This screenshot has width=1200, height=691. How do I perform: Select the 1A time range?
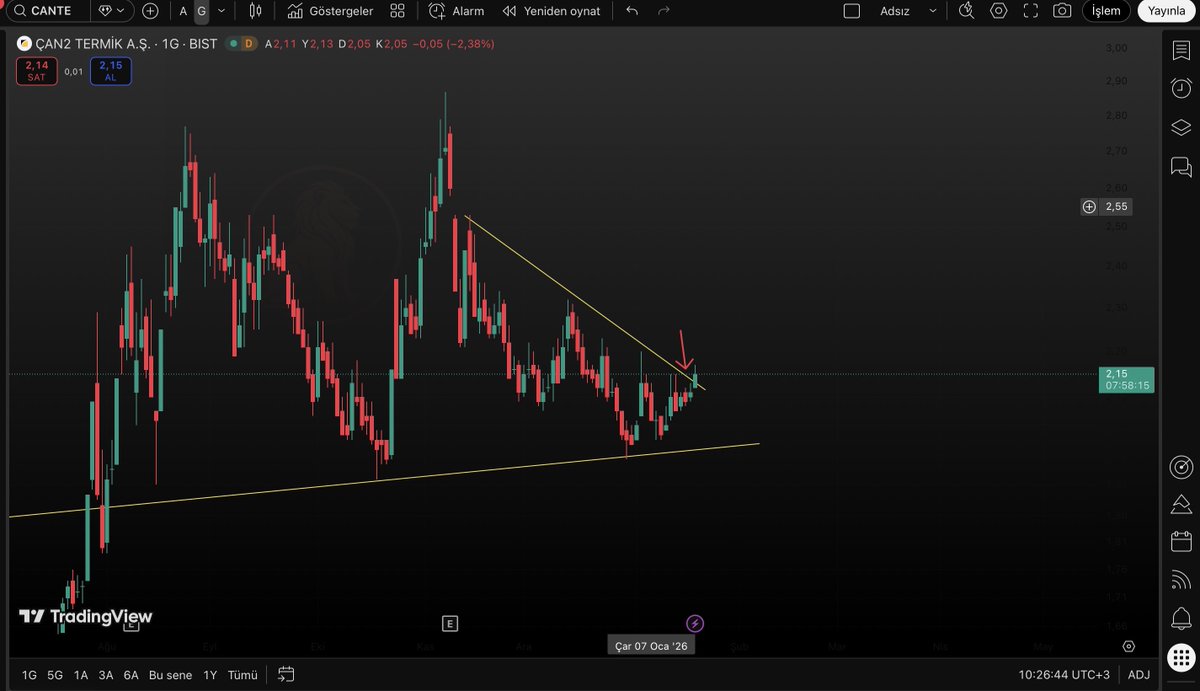[81, 675]
